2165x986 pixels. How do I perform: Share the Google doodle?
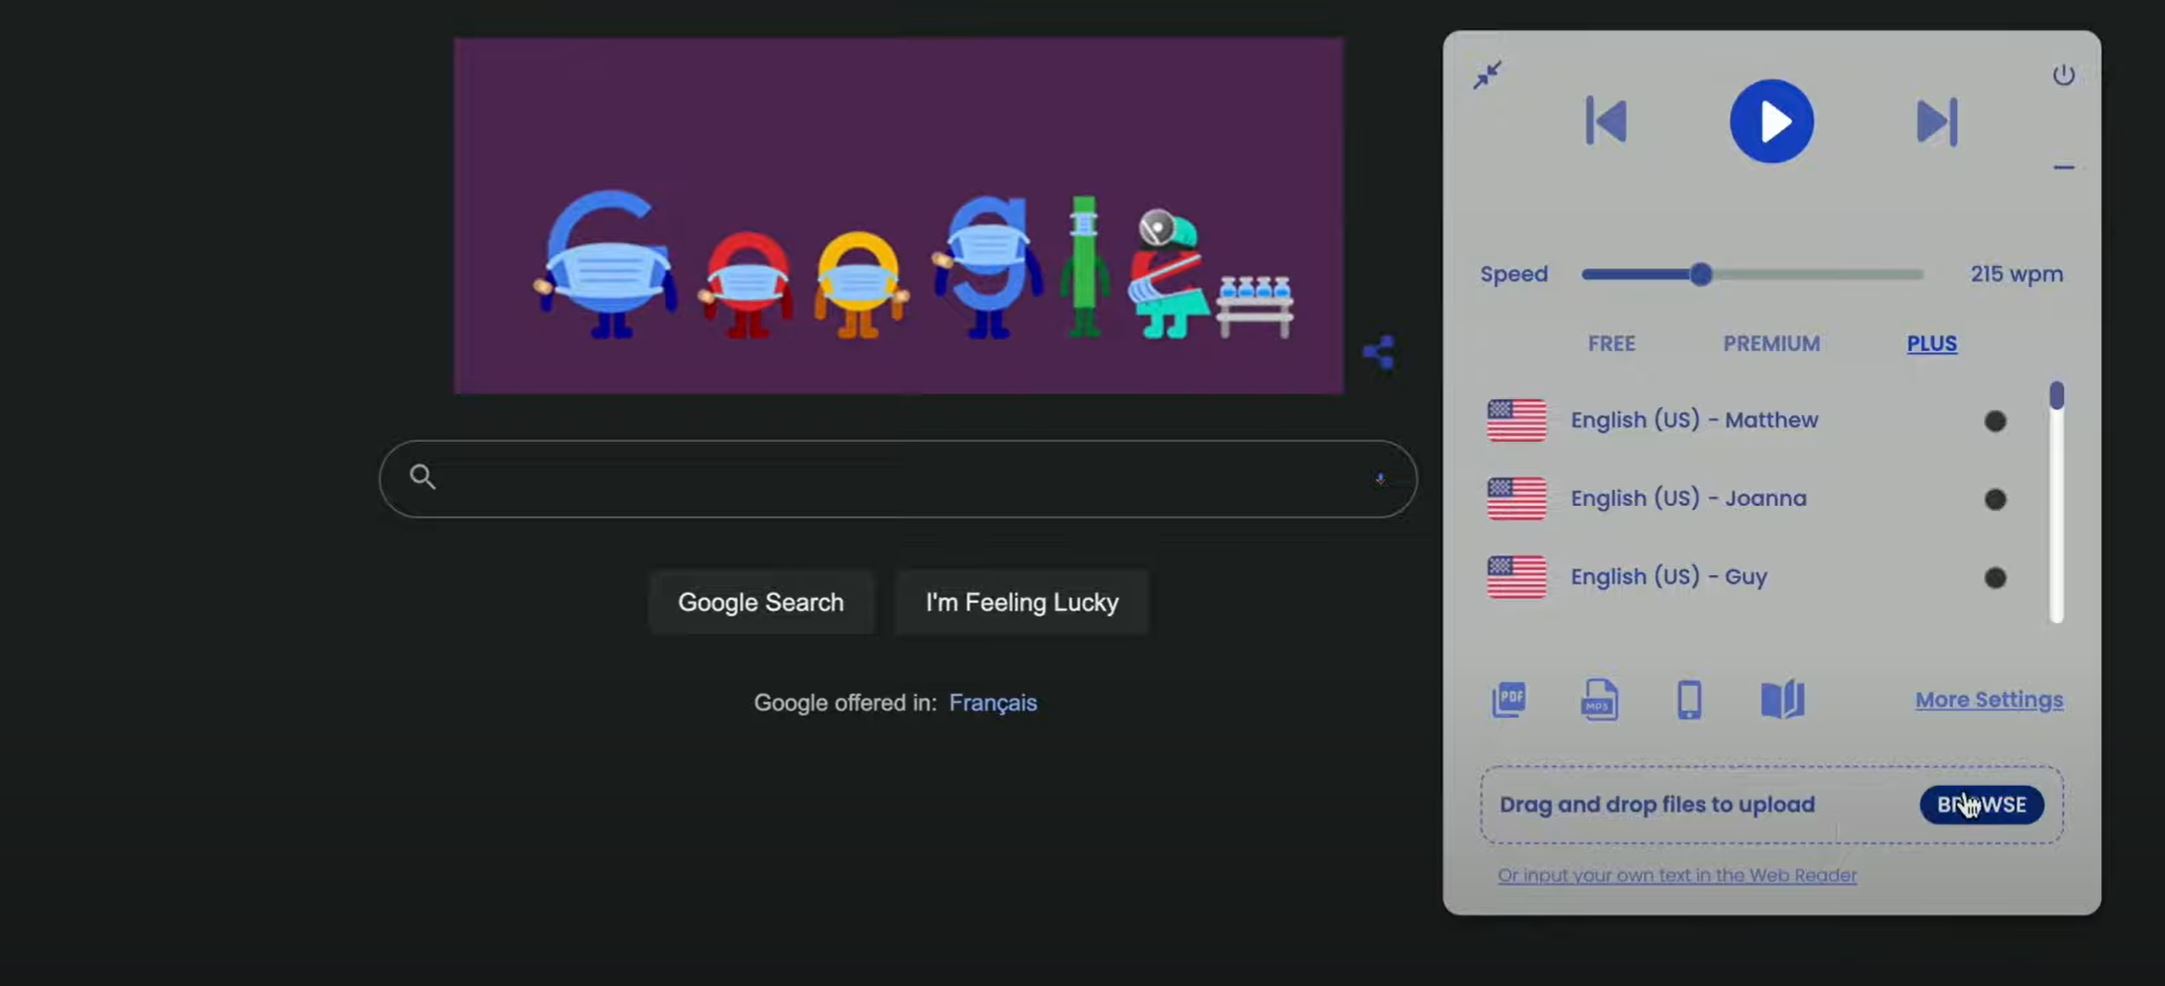click(x=1379, y=352)
